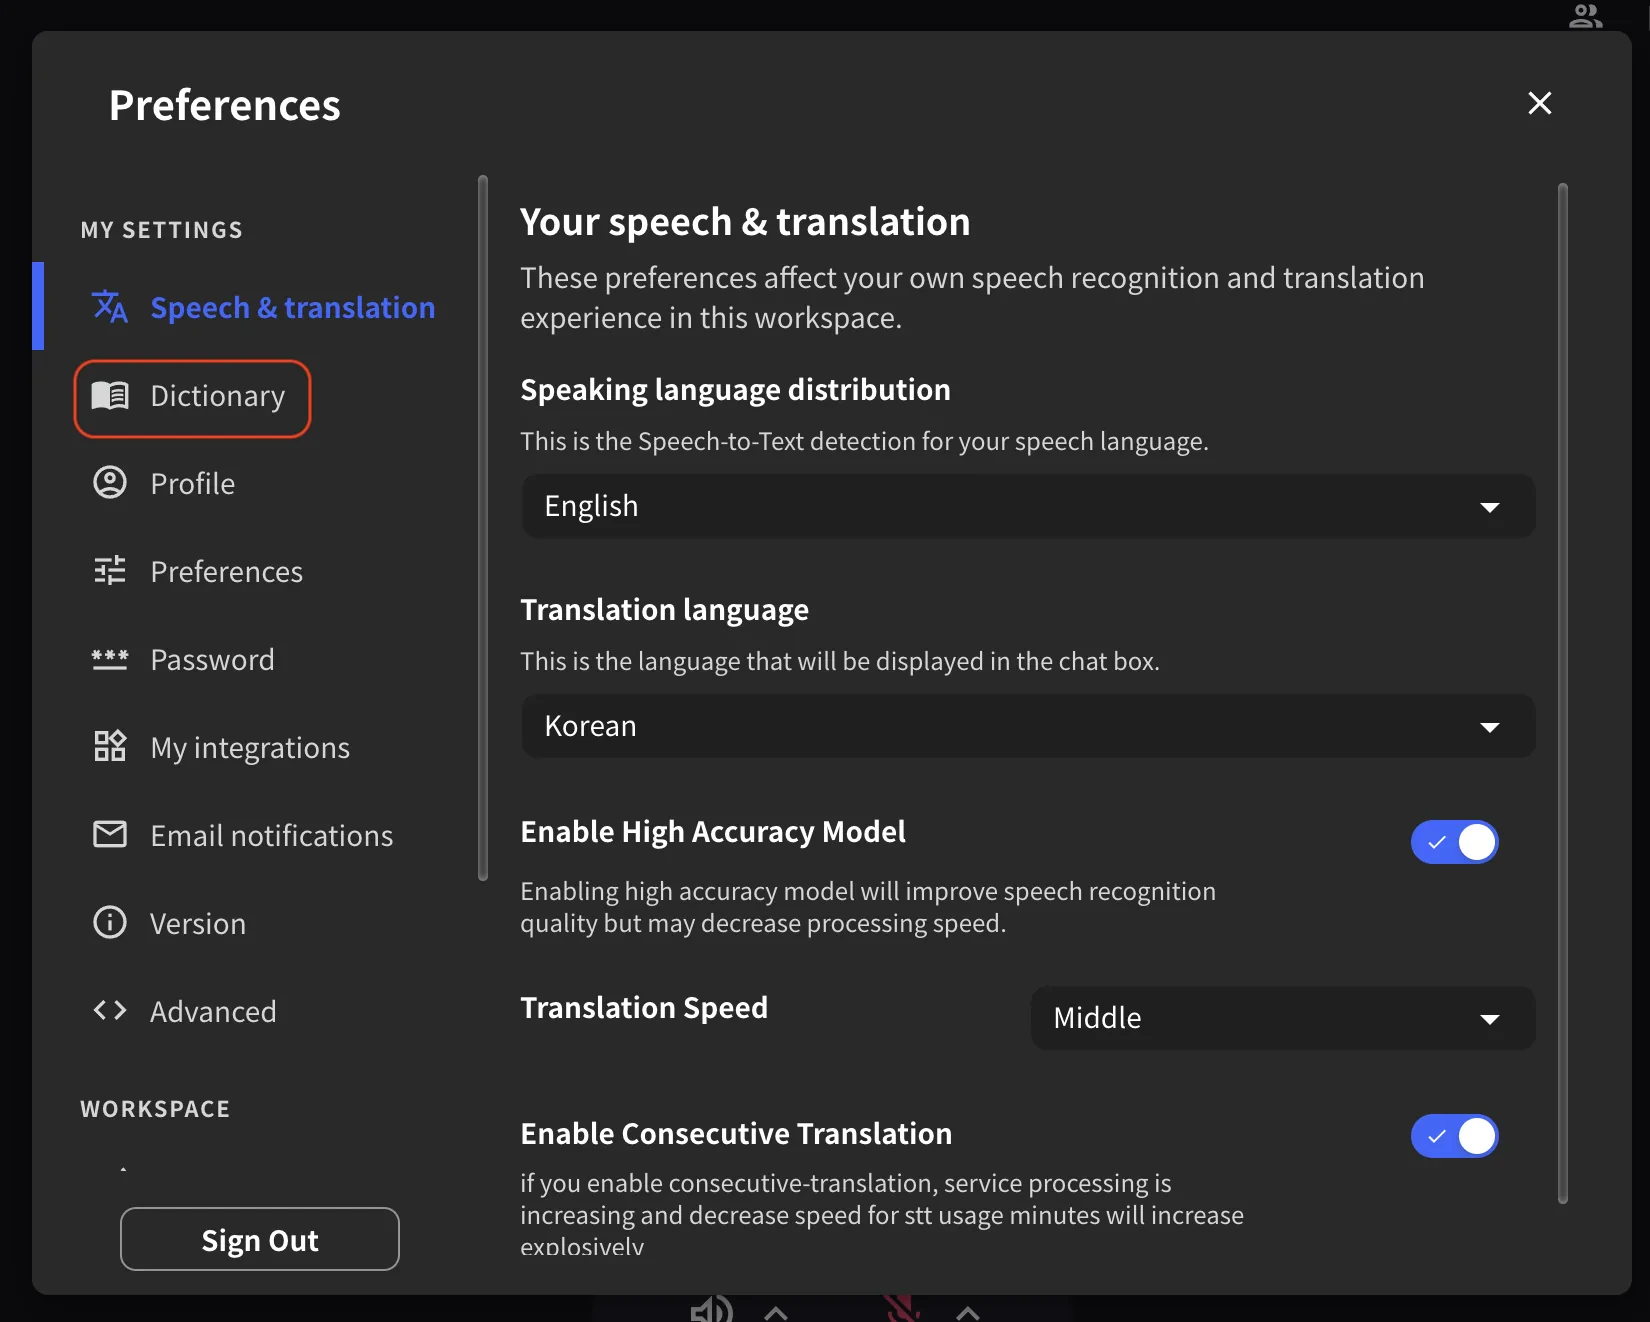This screenshot has height=1322, width=1650.
Task: Close the Preferences dialog
Action: pyautogui.click(x=1540, y=103)
